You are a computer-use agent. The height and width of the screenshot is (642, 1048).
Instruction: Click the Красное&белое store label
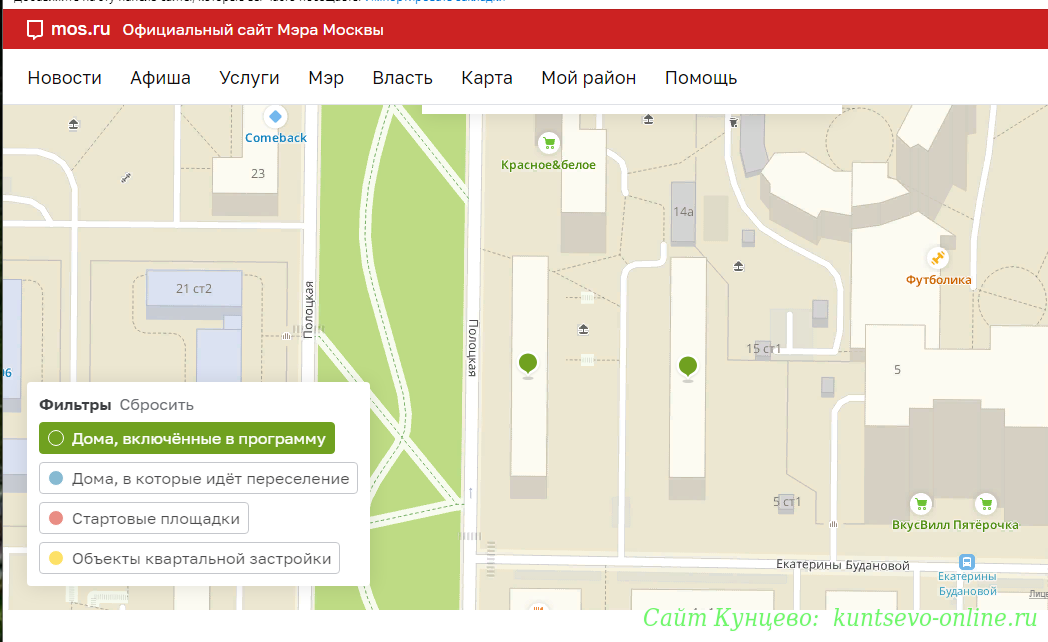click(548, 165)
